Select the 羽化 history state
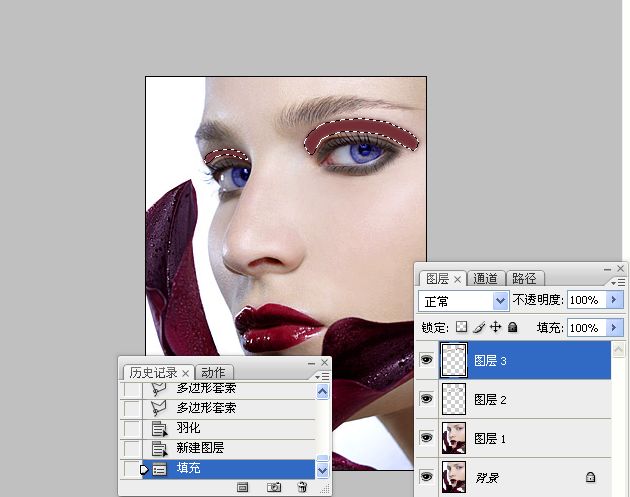The width and height of the screenshot is (630, 497). (229, 428)
